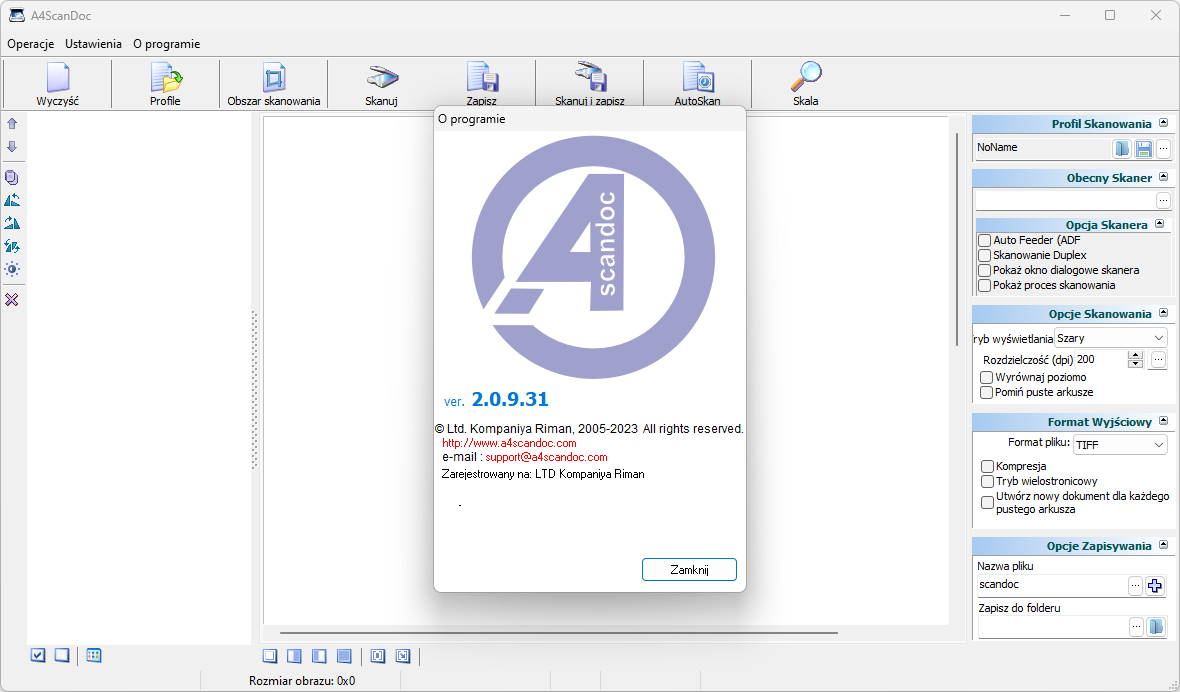Click the flip/rotate both ways icon
The image size is (1180, 692).
[12, 246]
